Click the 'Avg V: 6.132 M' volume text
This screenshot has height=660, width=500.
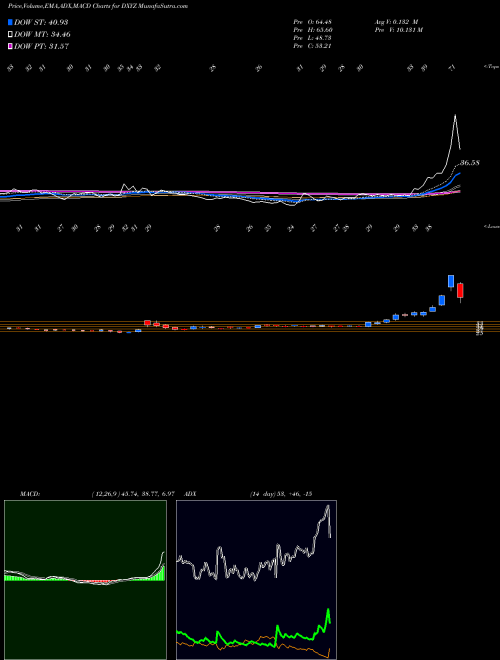pos(395,22)
